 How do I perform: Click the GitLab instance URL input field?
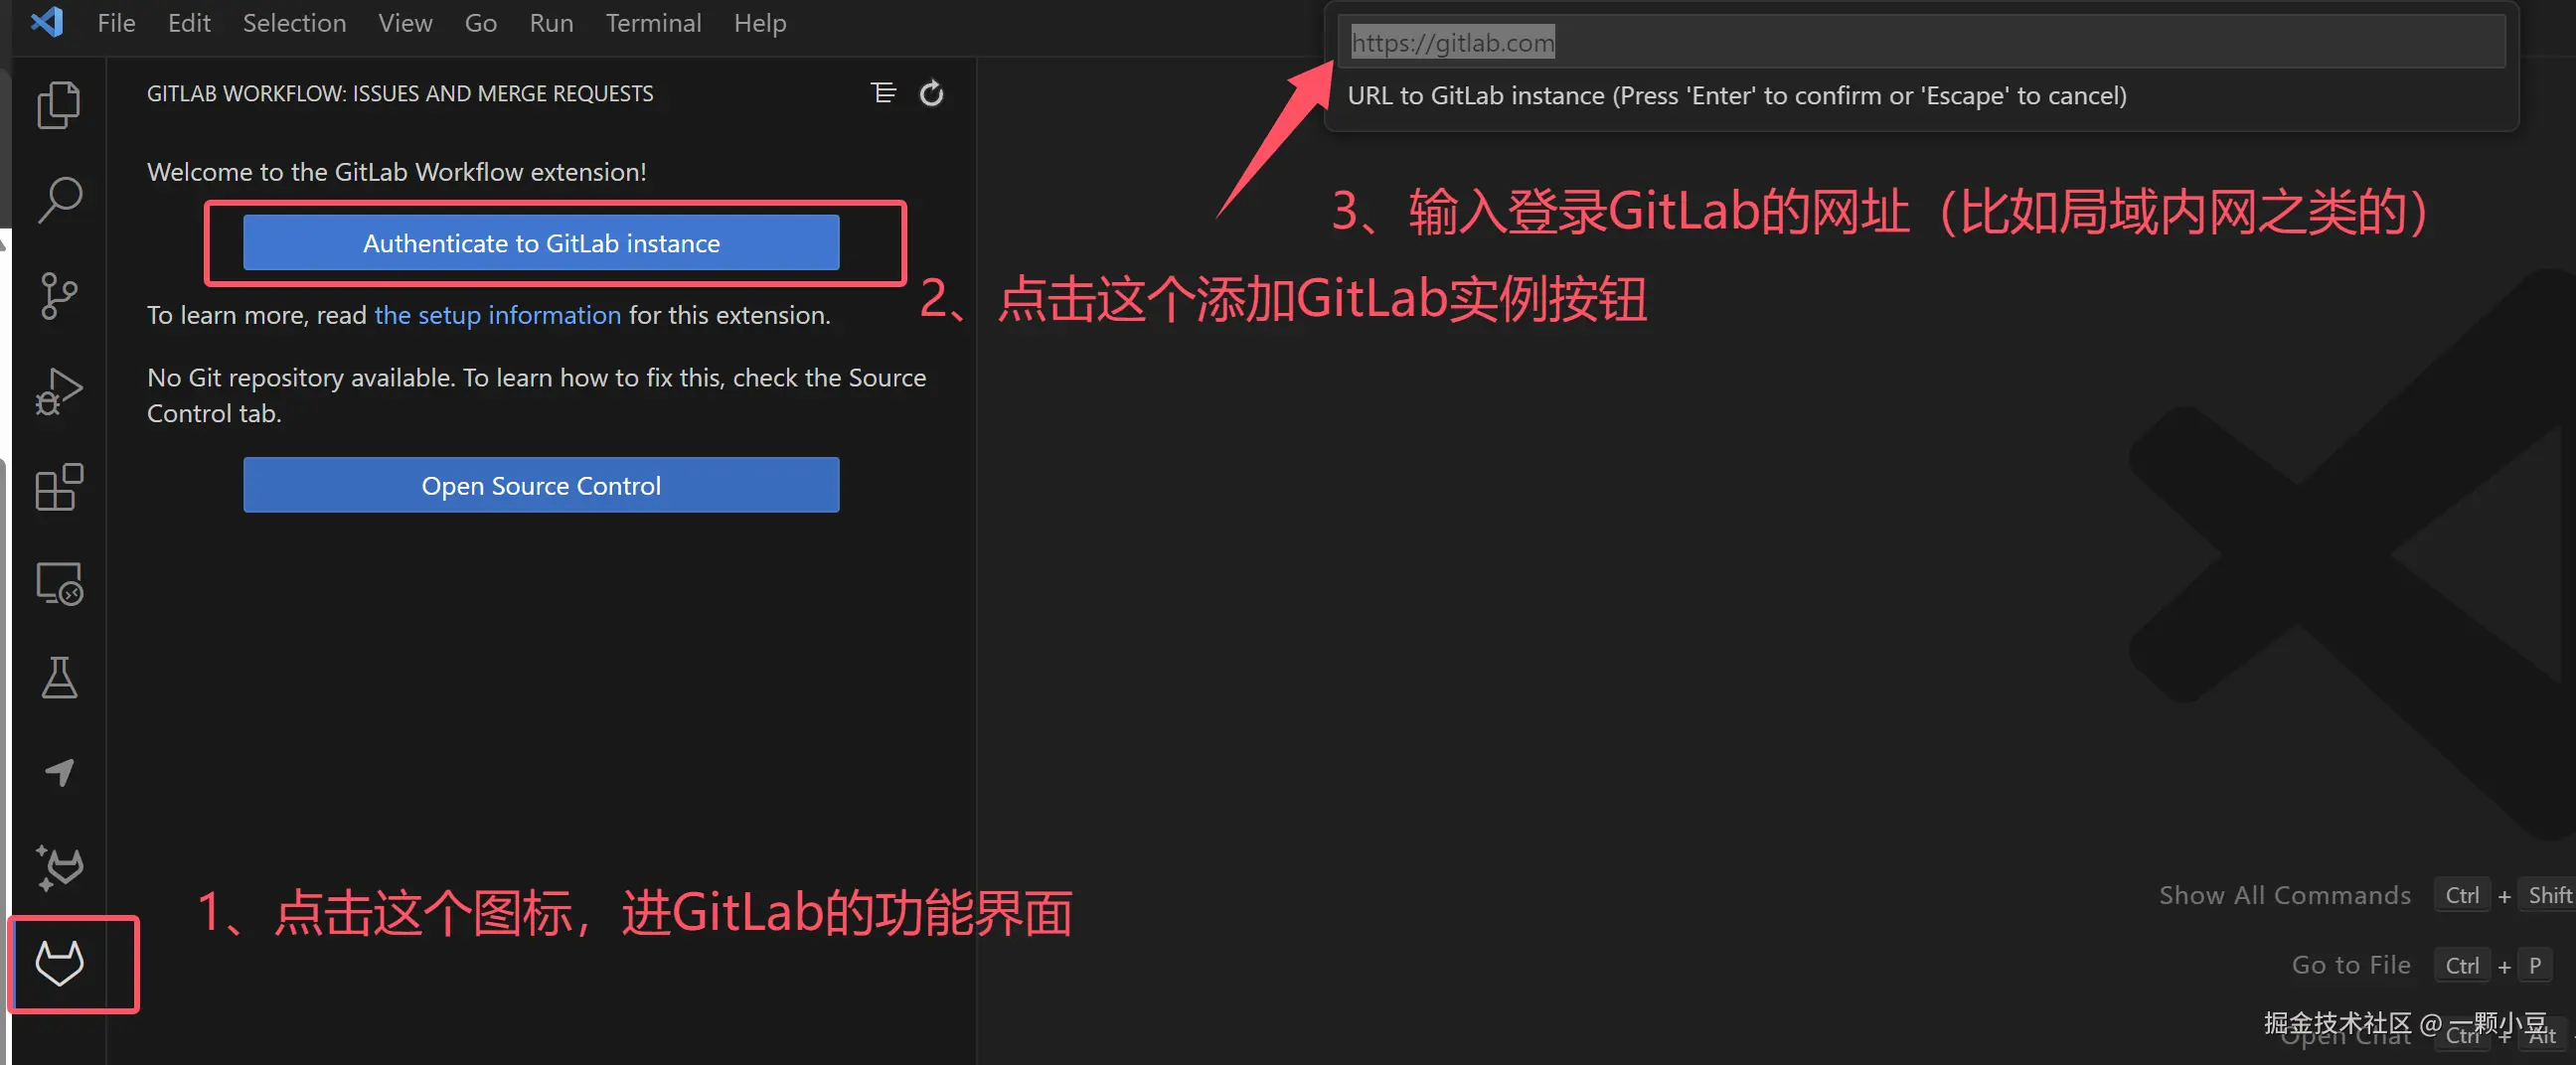tap(1921, 42)
